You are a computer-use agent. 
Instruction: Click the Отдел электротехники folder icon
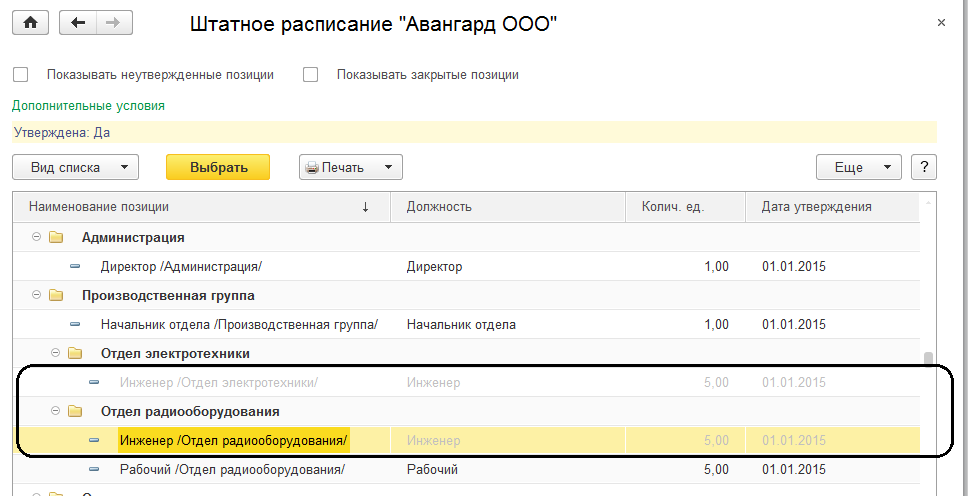pyautogui.click(x=76, y=353)
